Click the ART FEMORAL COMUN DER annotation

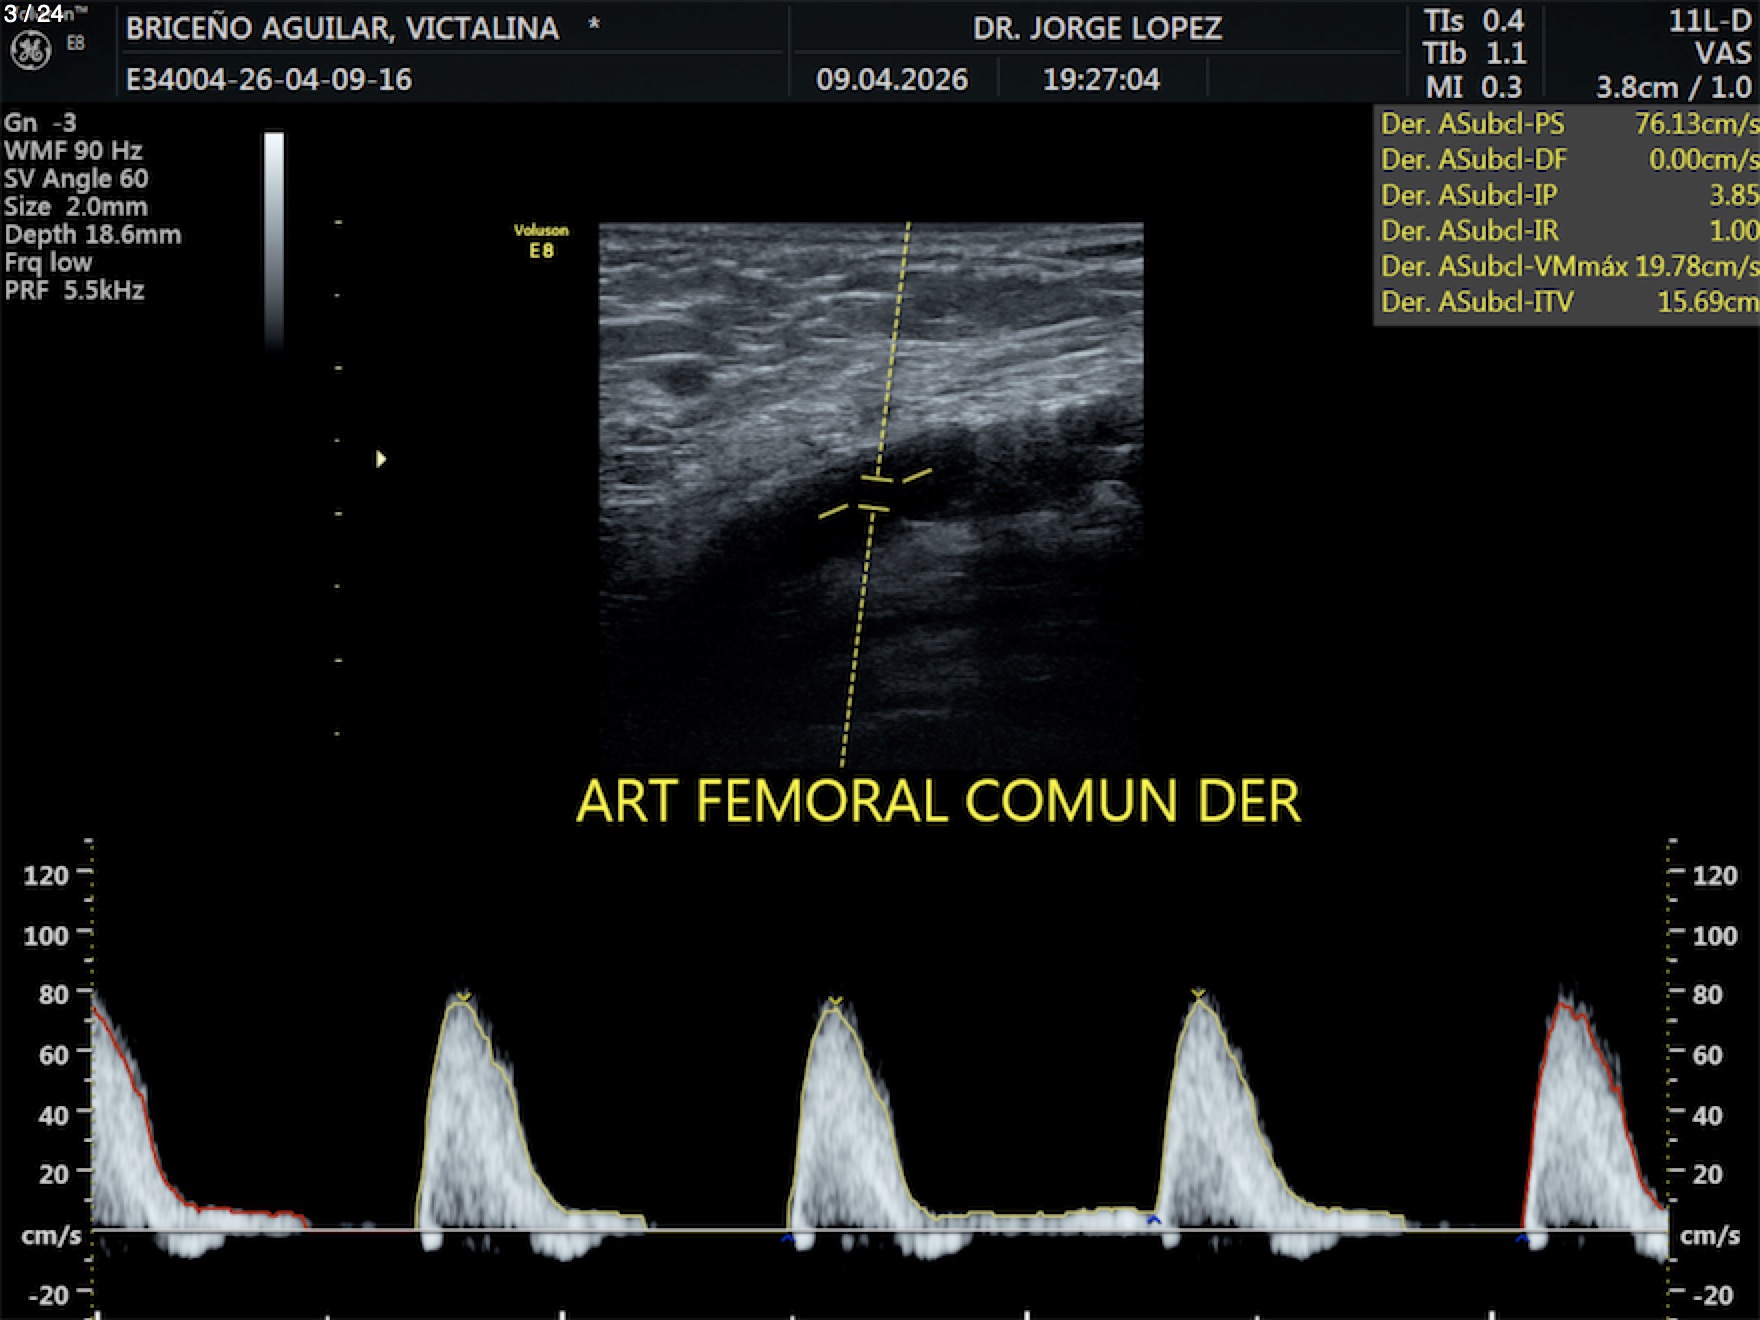pyautogui.click(x=938, y=802)
